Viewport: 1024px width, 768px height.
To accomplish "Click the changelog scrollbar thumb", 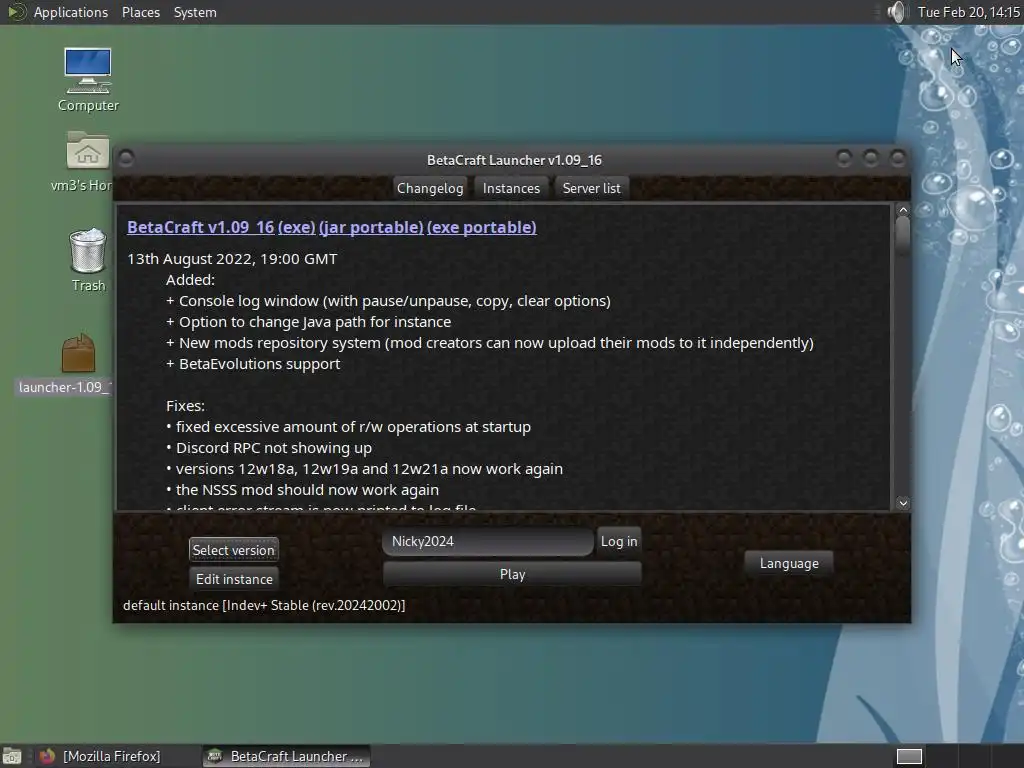I will [903, 235].
